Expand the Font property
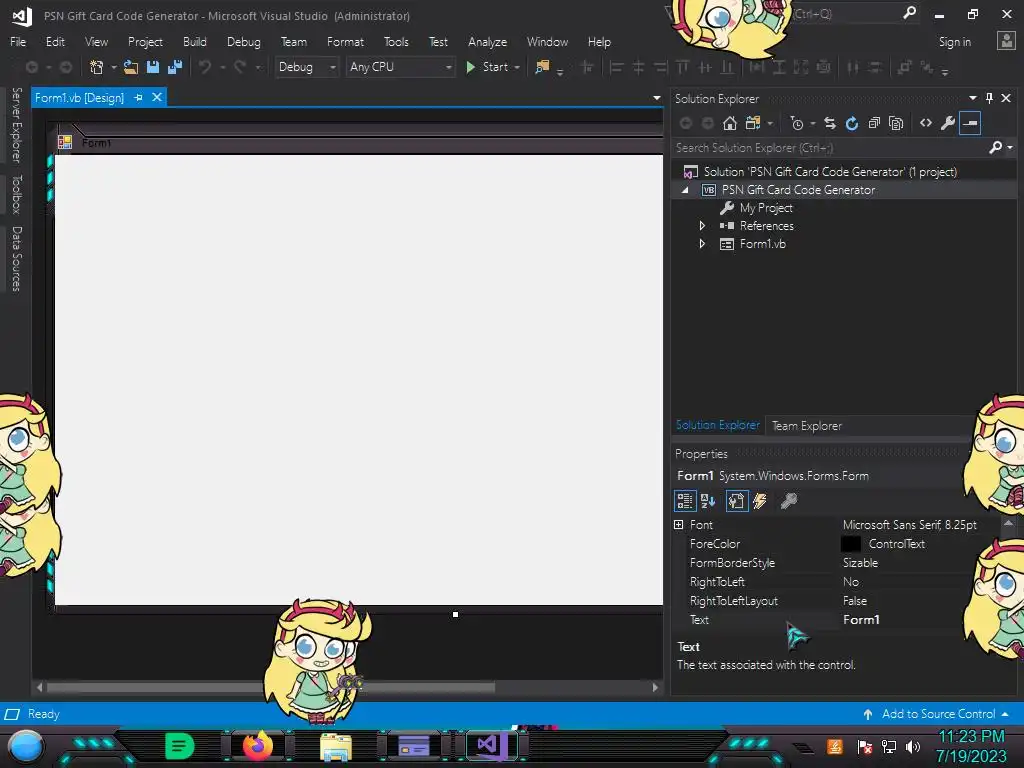 [x=679, y=524]
